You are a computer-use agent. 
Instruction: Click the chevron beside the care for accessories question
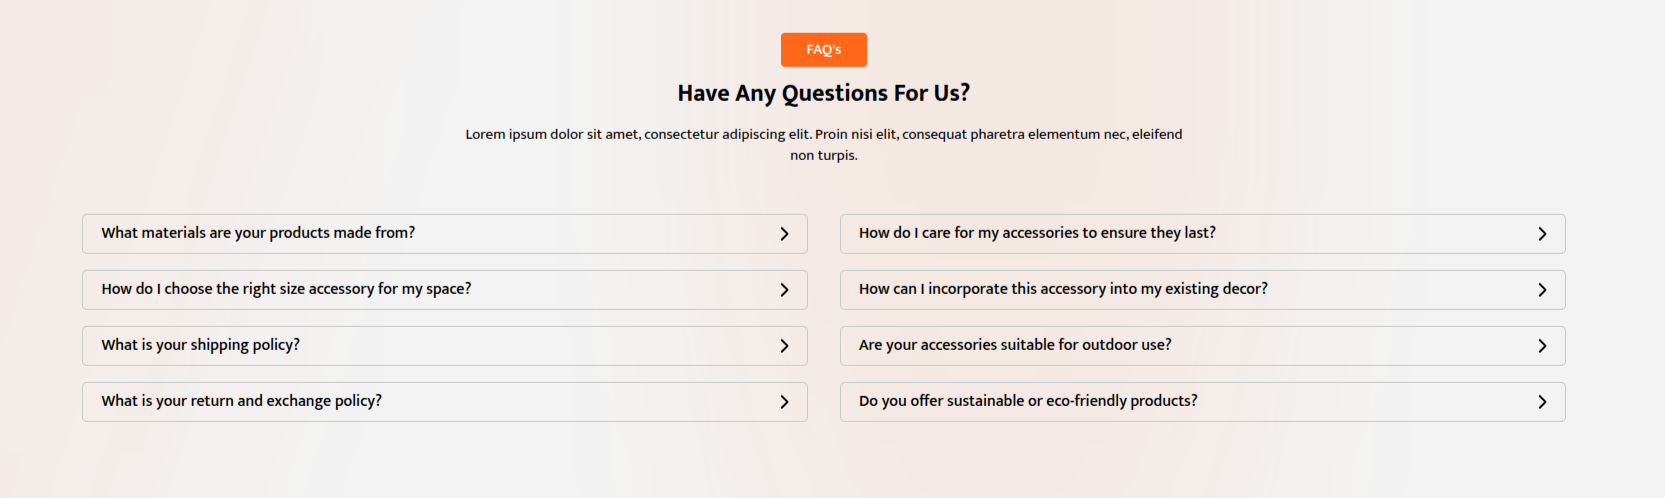(1542, 234)
